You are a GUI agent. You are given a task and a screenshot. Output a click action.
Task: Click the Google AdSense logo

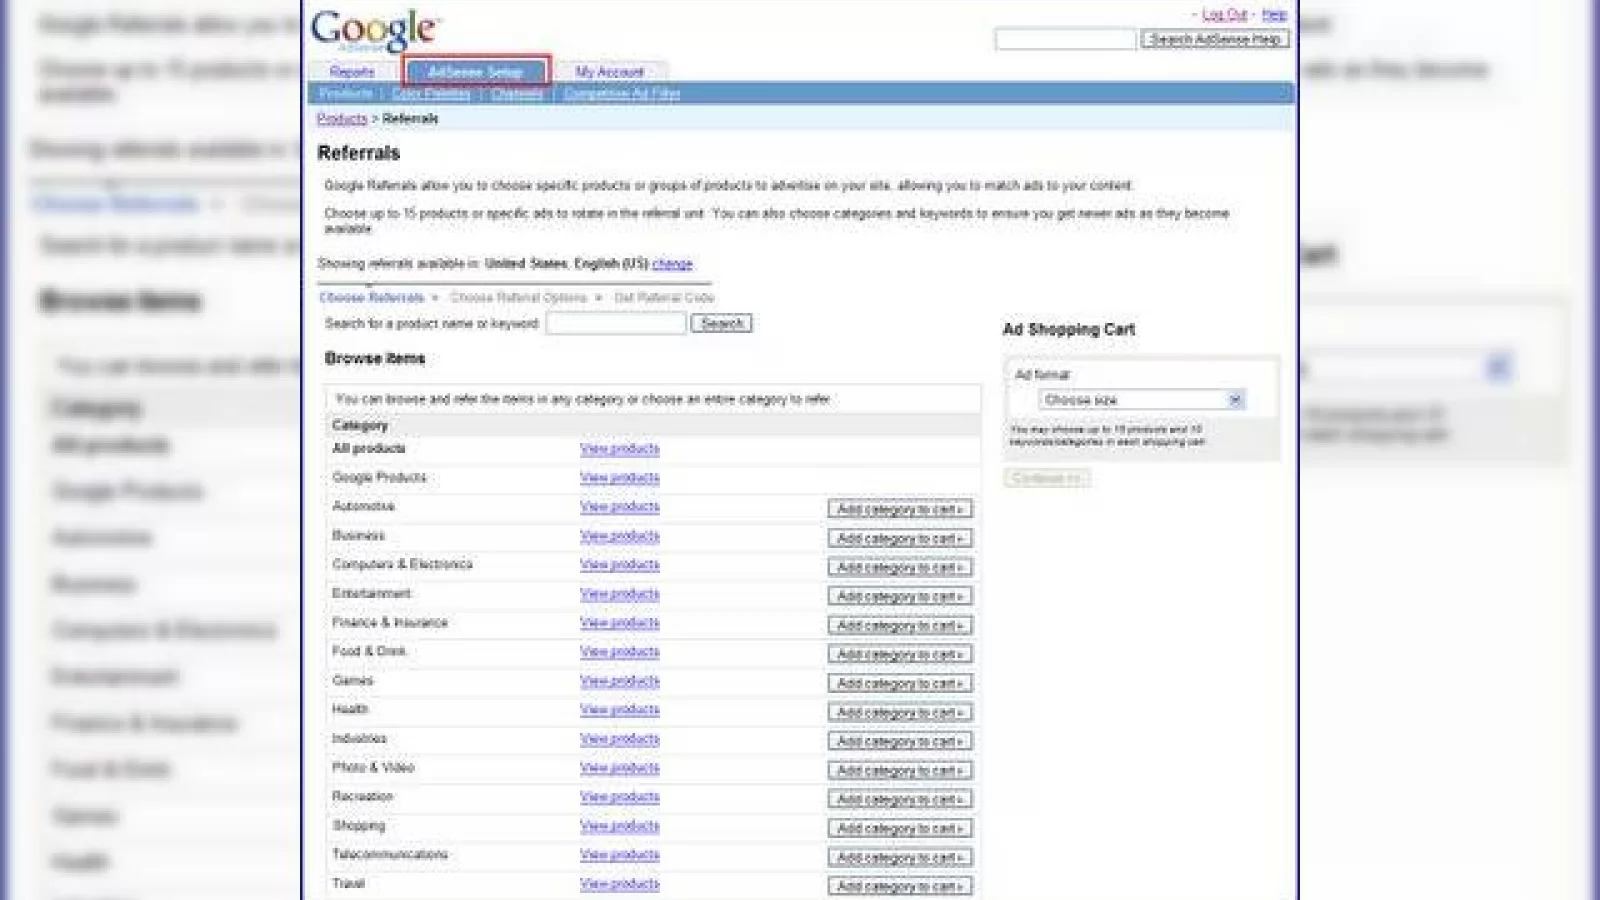point(374,31)
